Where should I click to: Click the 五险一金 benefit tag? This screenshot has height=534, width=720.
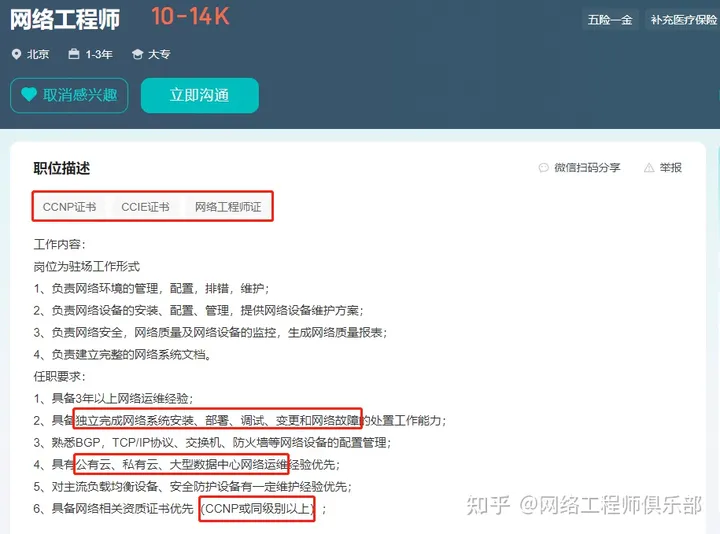click(610, 20)
